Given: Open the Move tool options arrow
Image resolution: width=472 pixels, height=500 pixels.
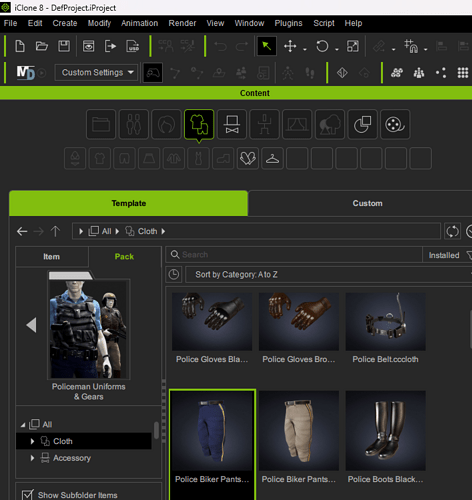Looking at the screenshot, I should click(x=305, y=49).
